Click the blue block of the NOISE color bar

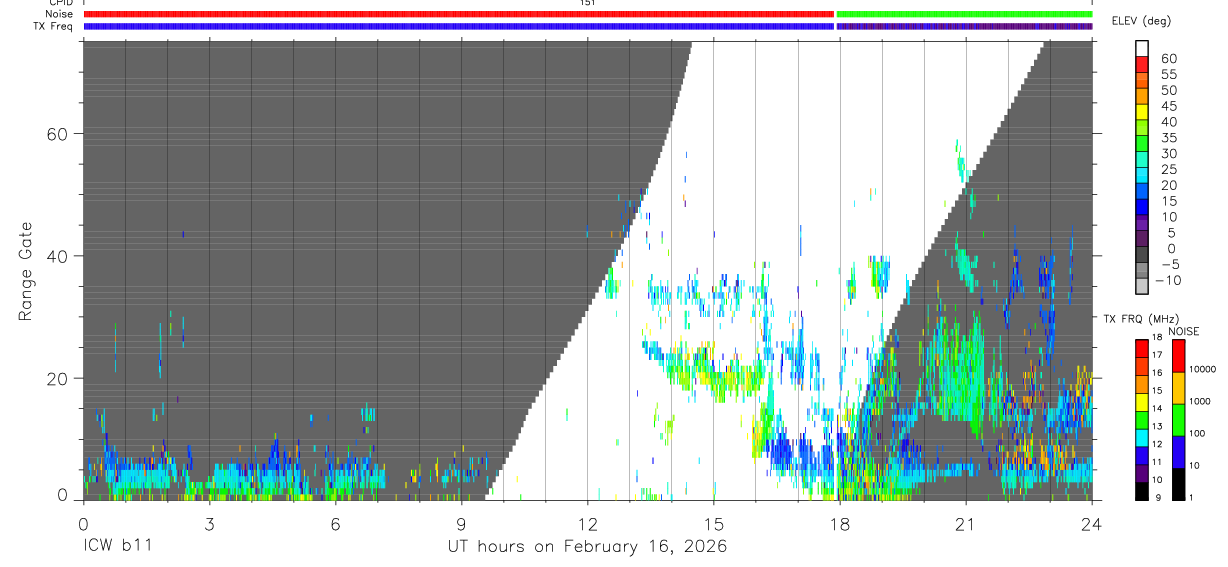(1179, 450)
